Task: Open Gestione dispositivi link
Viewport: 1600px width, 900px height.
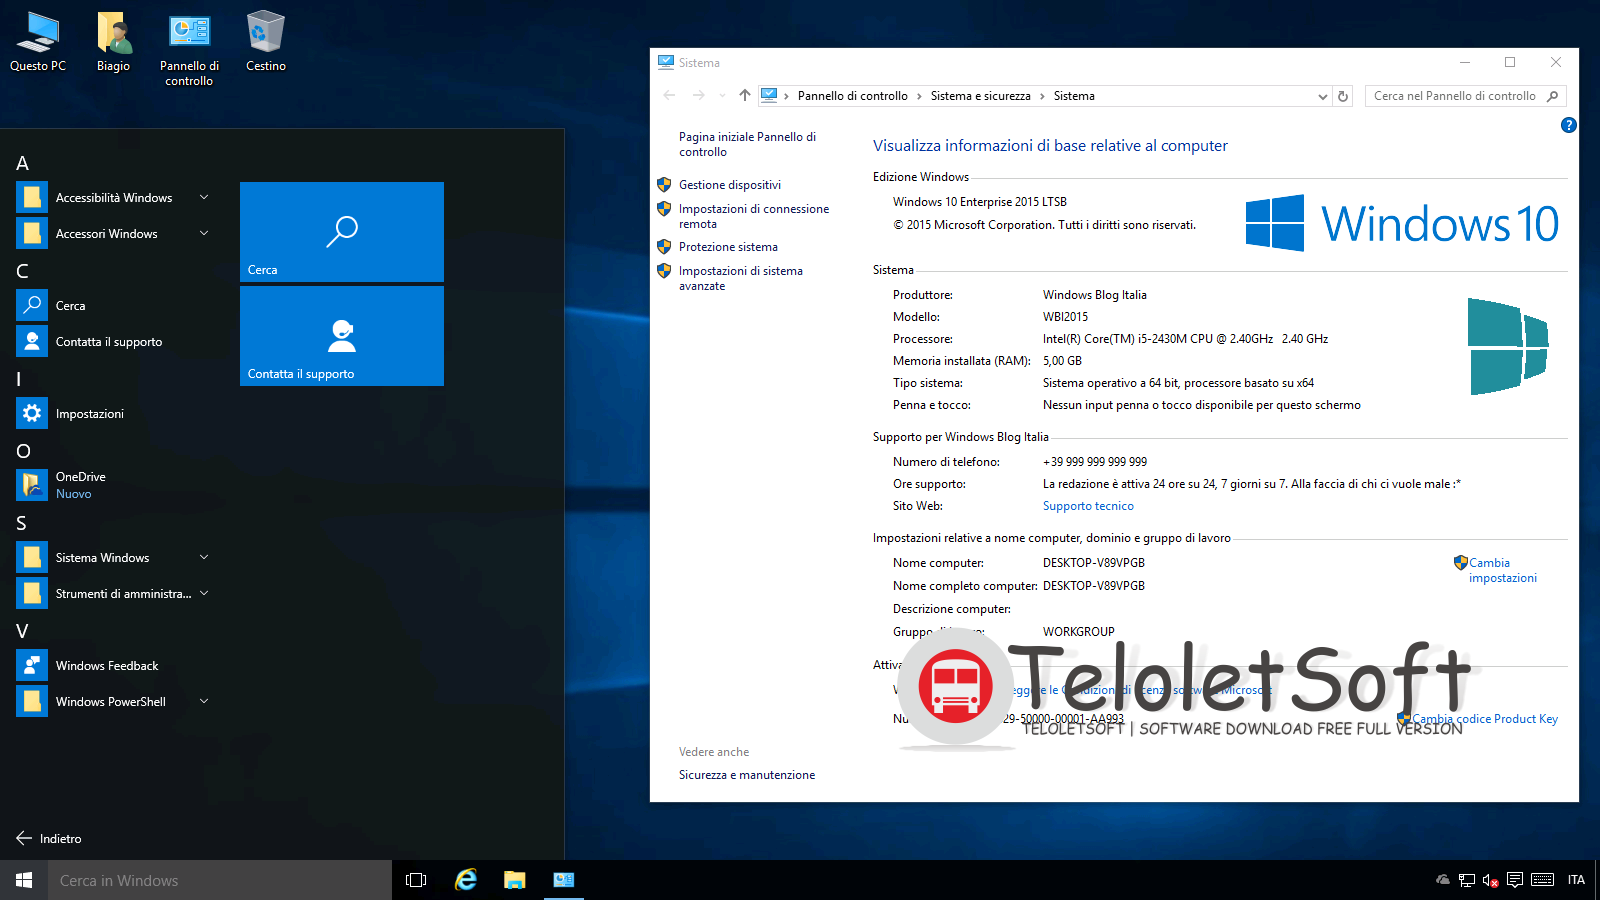Action: click(x=730, y=185)
